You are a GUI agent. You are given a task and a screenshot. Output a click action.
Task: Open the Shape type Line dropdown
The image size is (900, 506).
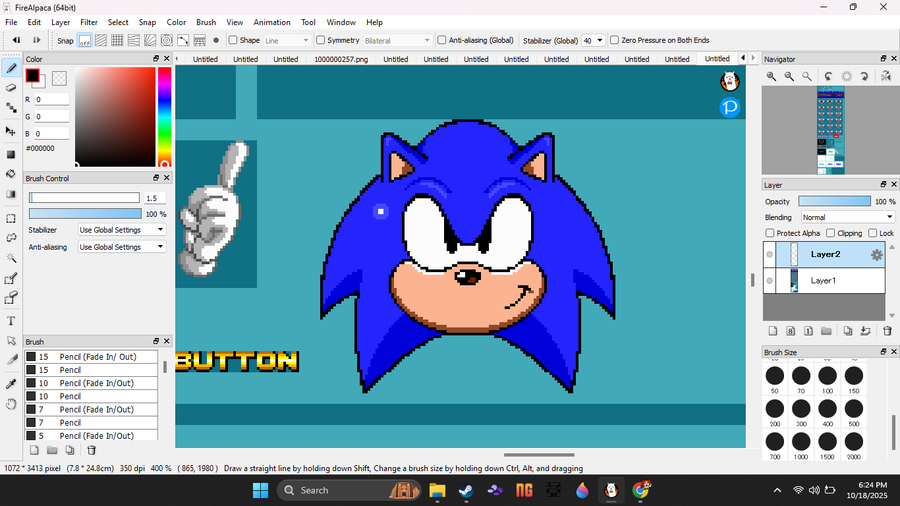click(x=286, y=41)
